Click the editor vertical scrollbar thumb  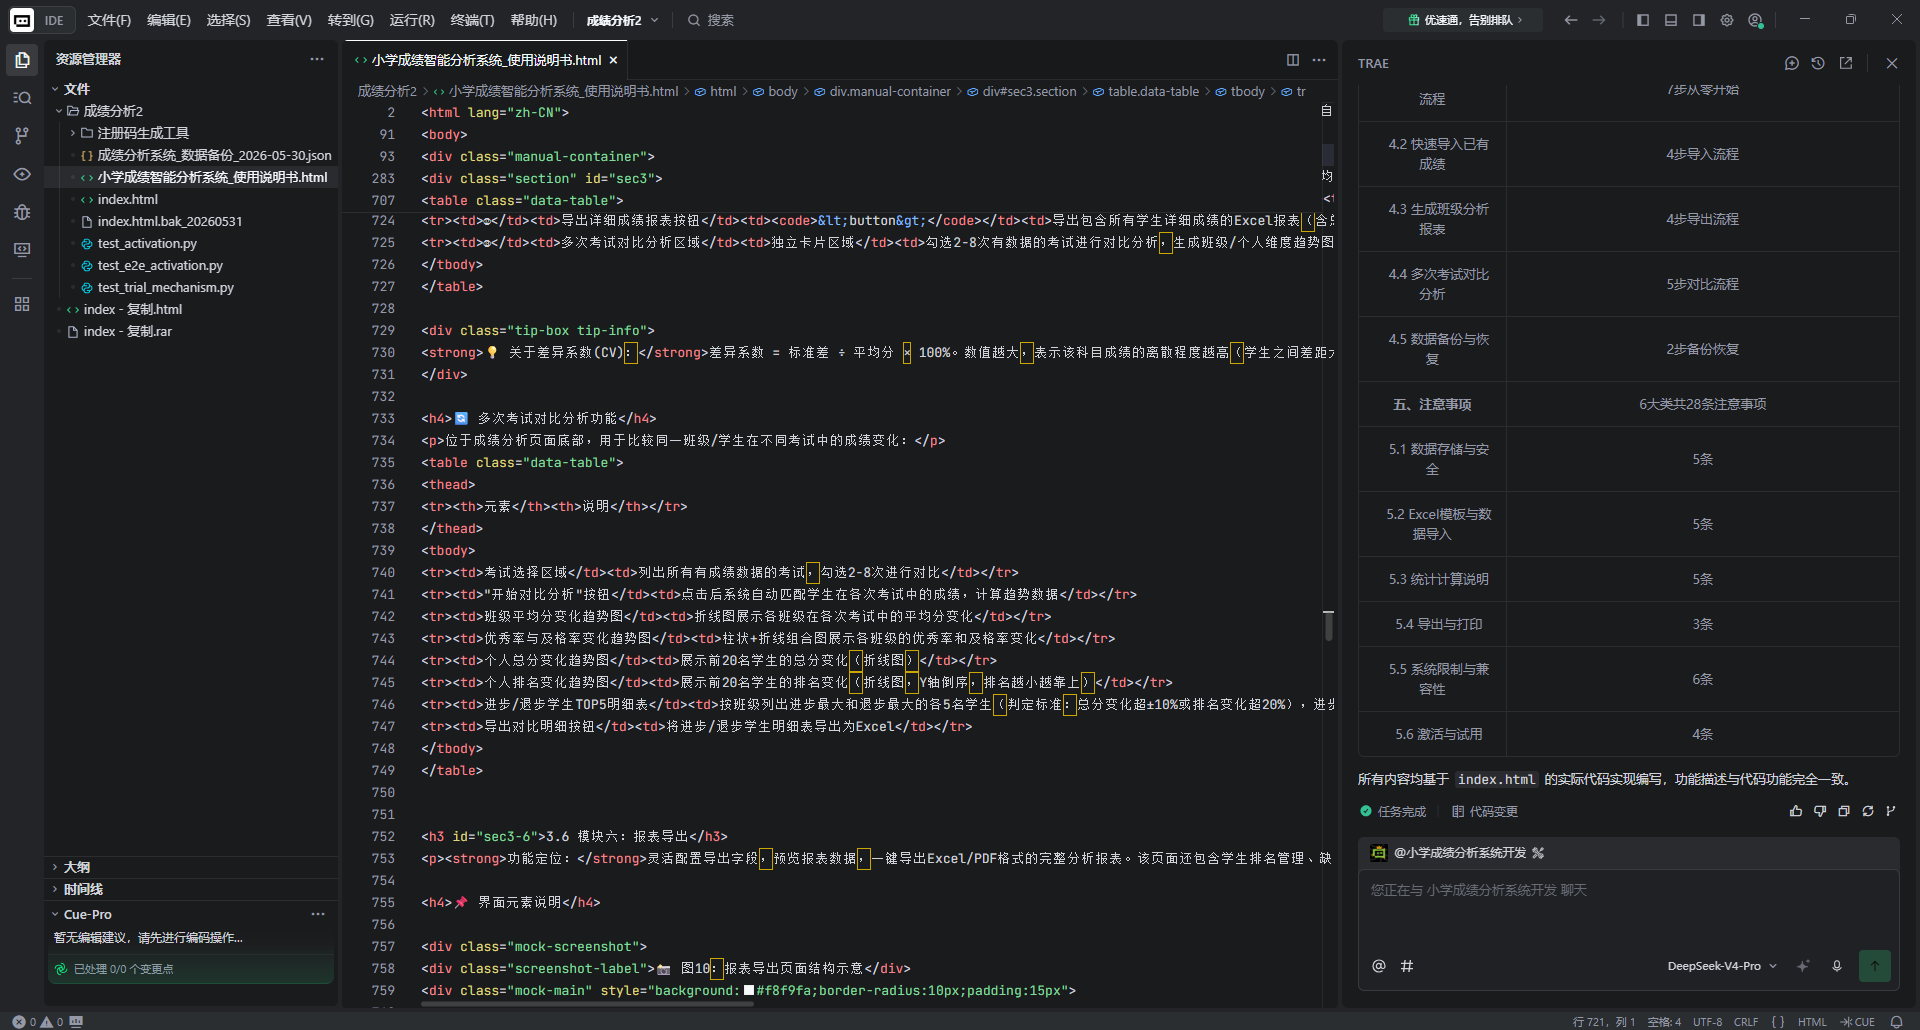[x=1328, y=625]
